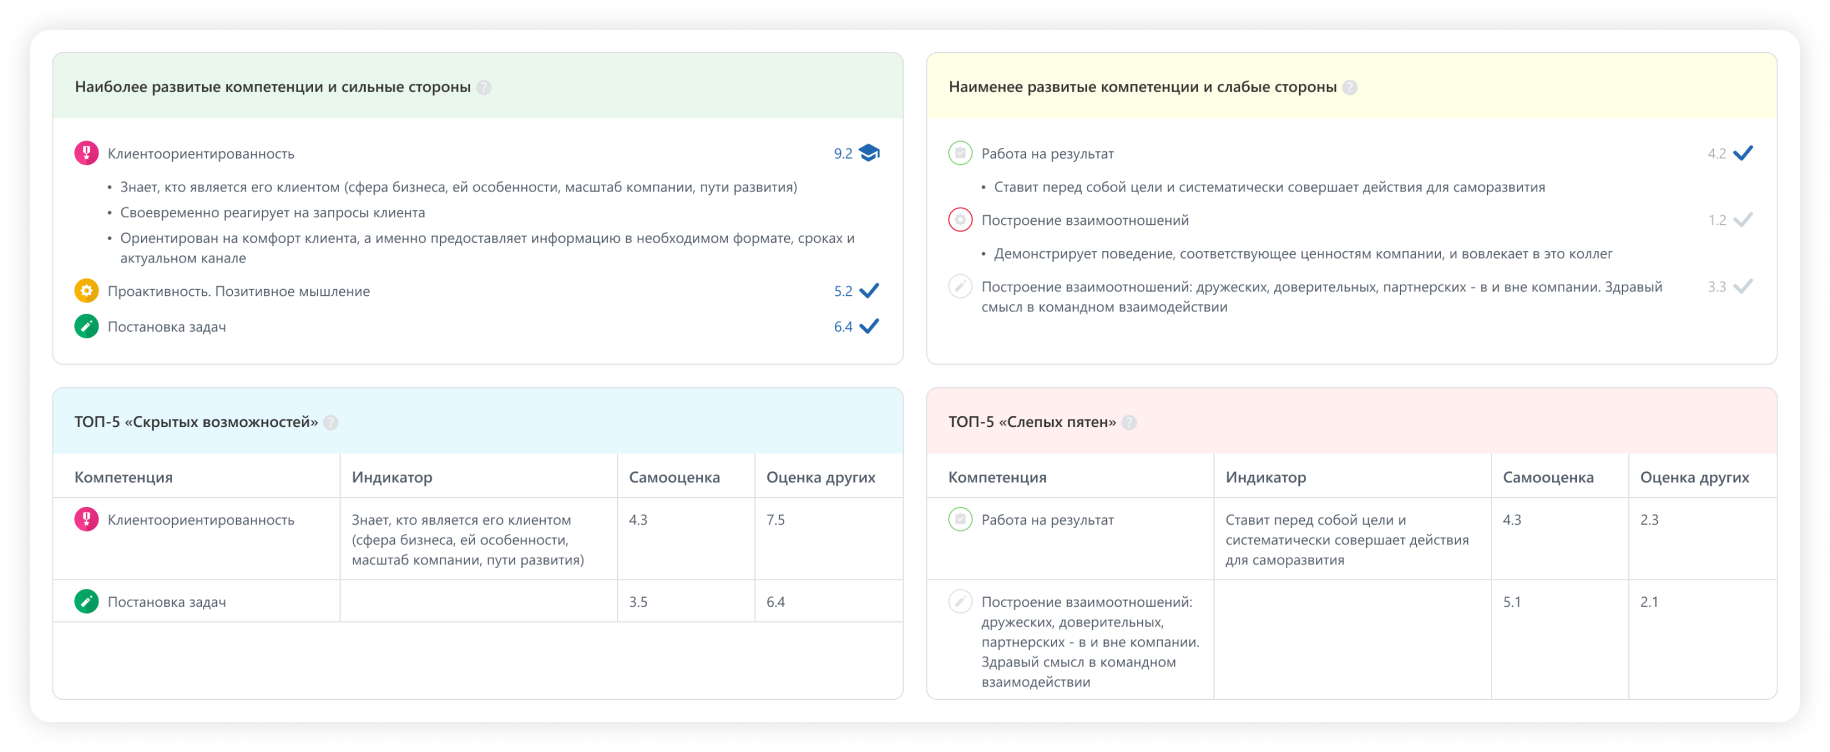
Task: Click score value 9.2
Action: [843, 154]
